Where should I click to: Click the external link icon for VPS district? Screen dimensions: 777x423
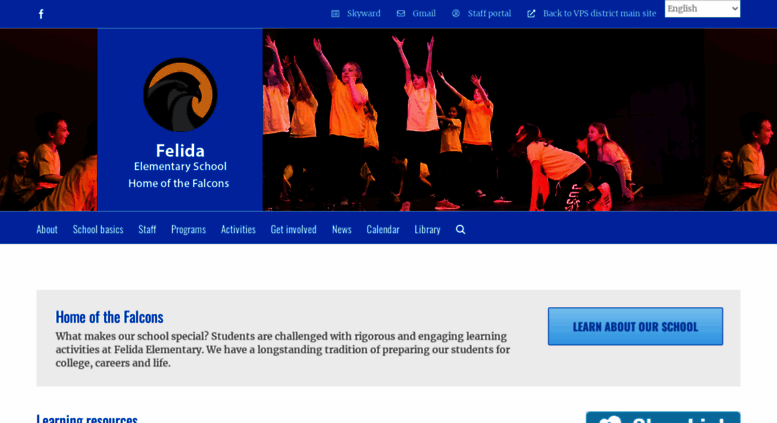click(x=531, y=13)
